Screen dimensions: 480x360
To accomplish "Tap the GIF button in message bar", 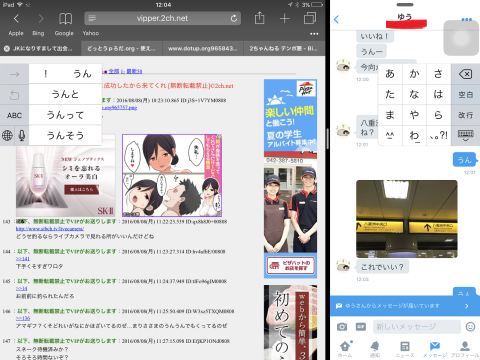I will (x=361, y=327).
